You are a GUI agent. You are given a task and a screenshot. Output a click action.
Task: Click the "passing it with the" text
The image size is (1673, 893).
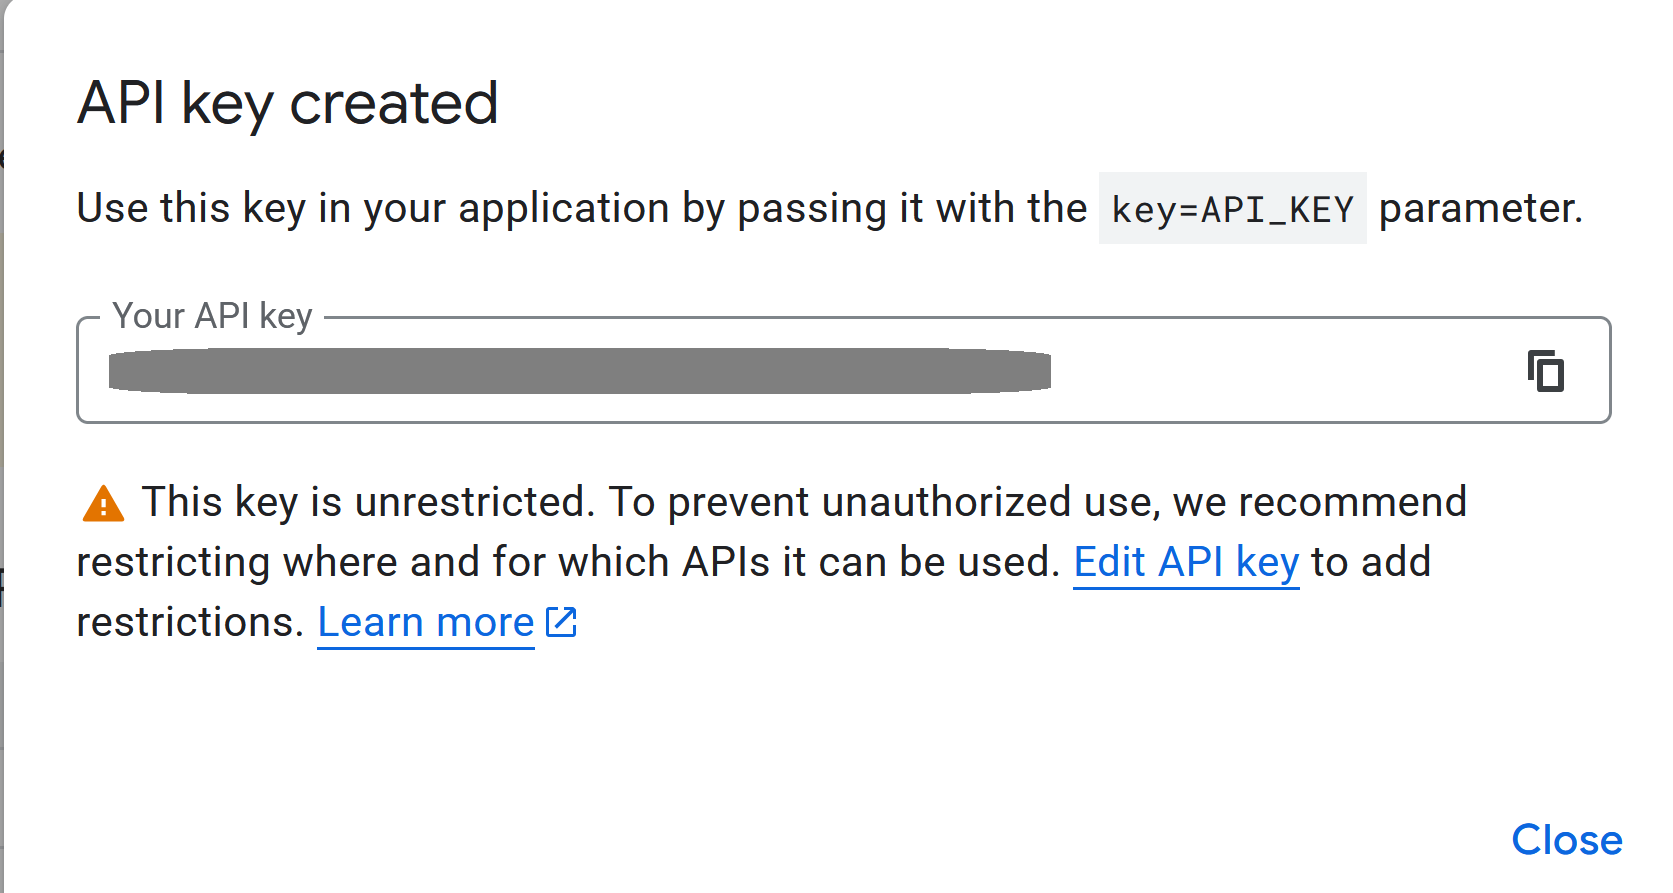point(912,209)
